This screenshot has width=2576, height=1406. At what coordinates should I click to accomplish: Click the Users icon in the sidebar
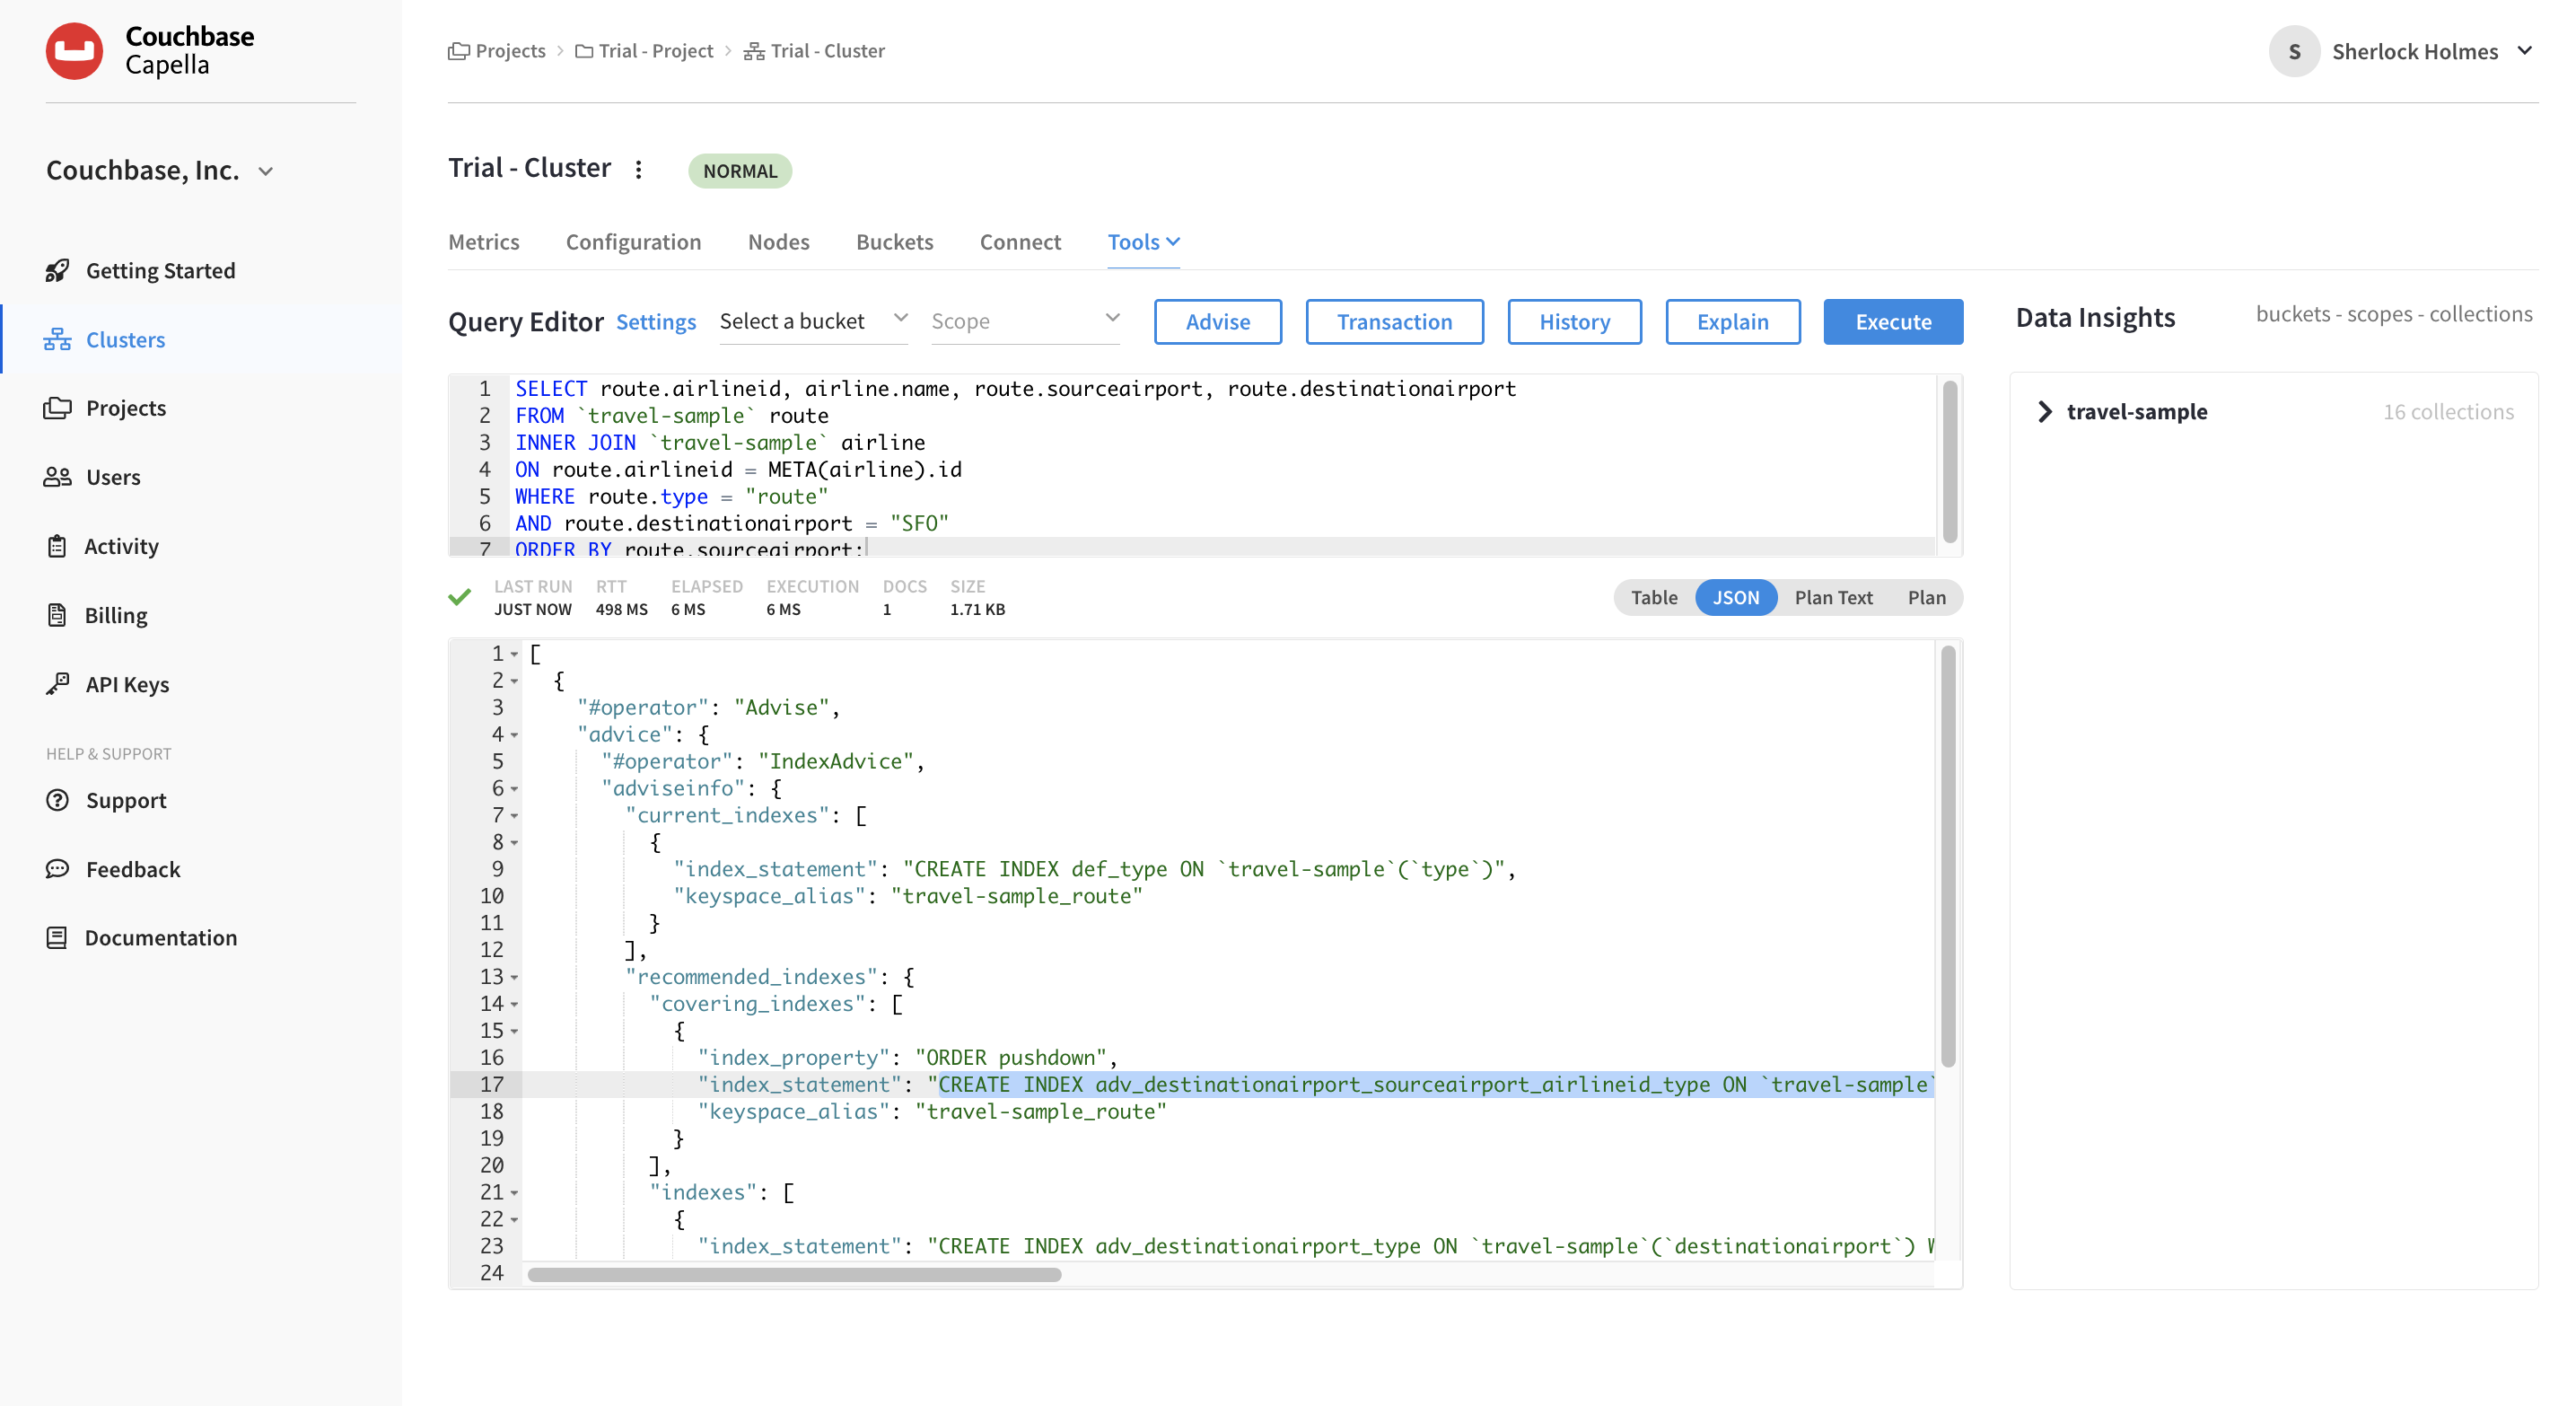pos(57,477)
